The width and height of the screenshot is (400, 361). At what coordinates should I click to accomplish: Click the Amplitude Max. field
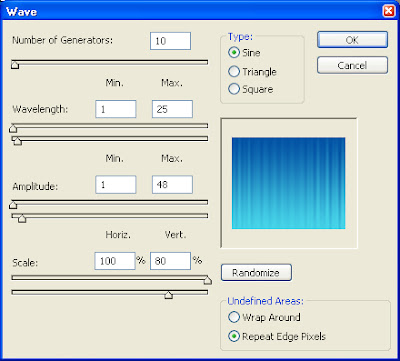point(172,184)
